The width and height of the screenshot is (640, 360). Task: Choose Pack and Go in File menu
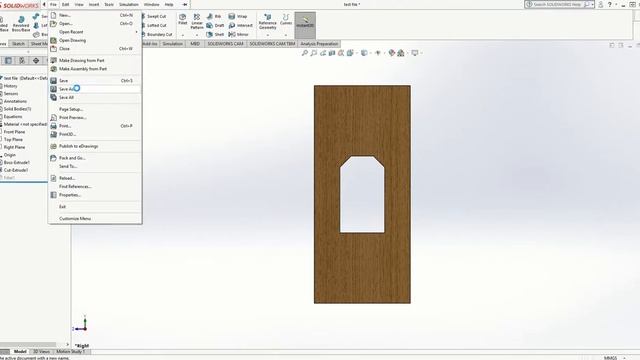95,158
